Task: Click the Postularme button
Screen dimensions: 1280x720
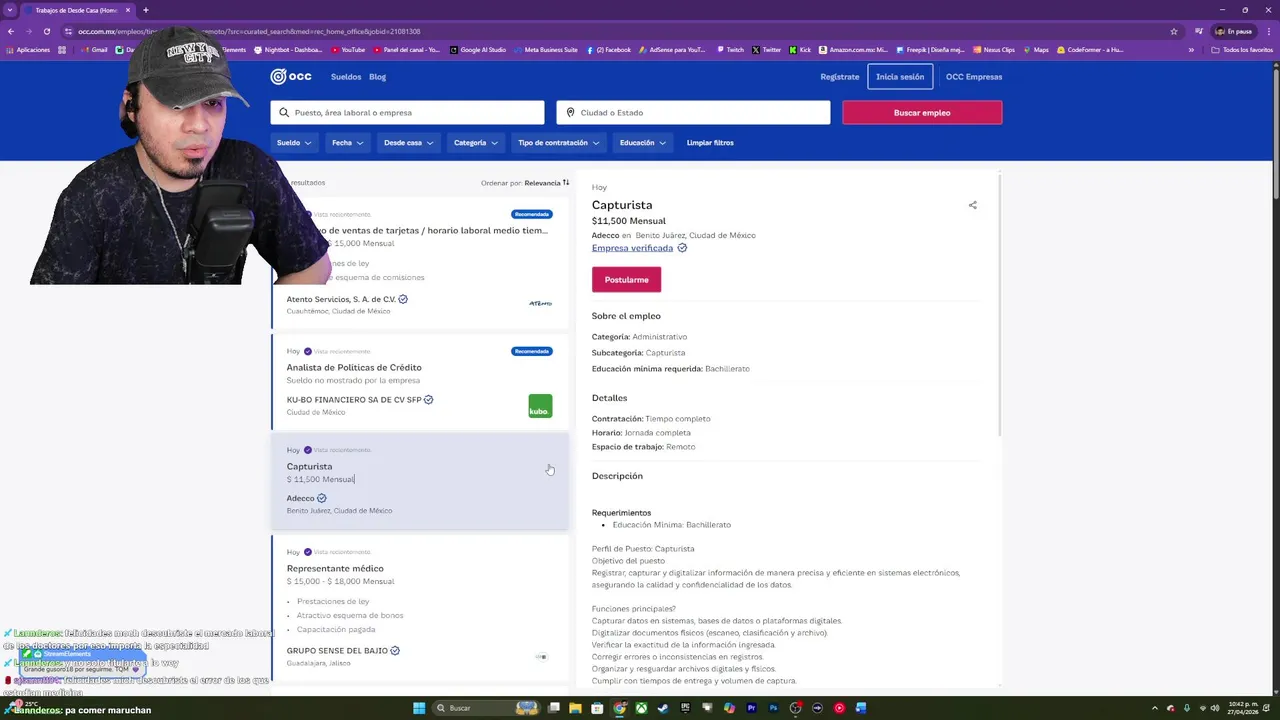Action: [x=626, y=280]
